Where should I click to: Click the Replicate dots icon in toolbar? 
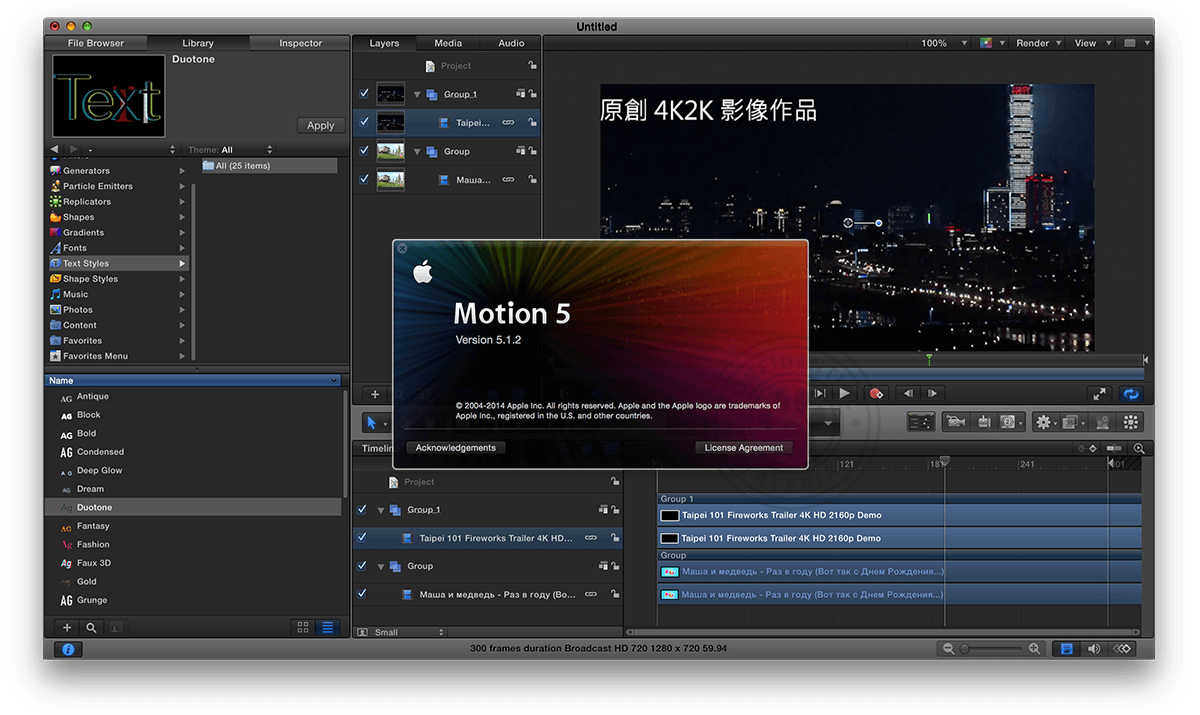1131,423
